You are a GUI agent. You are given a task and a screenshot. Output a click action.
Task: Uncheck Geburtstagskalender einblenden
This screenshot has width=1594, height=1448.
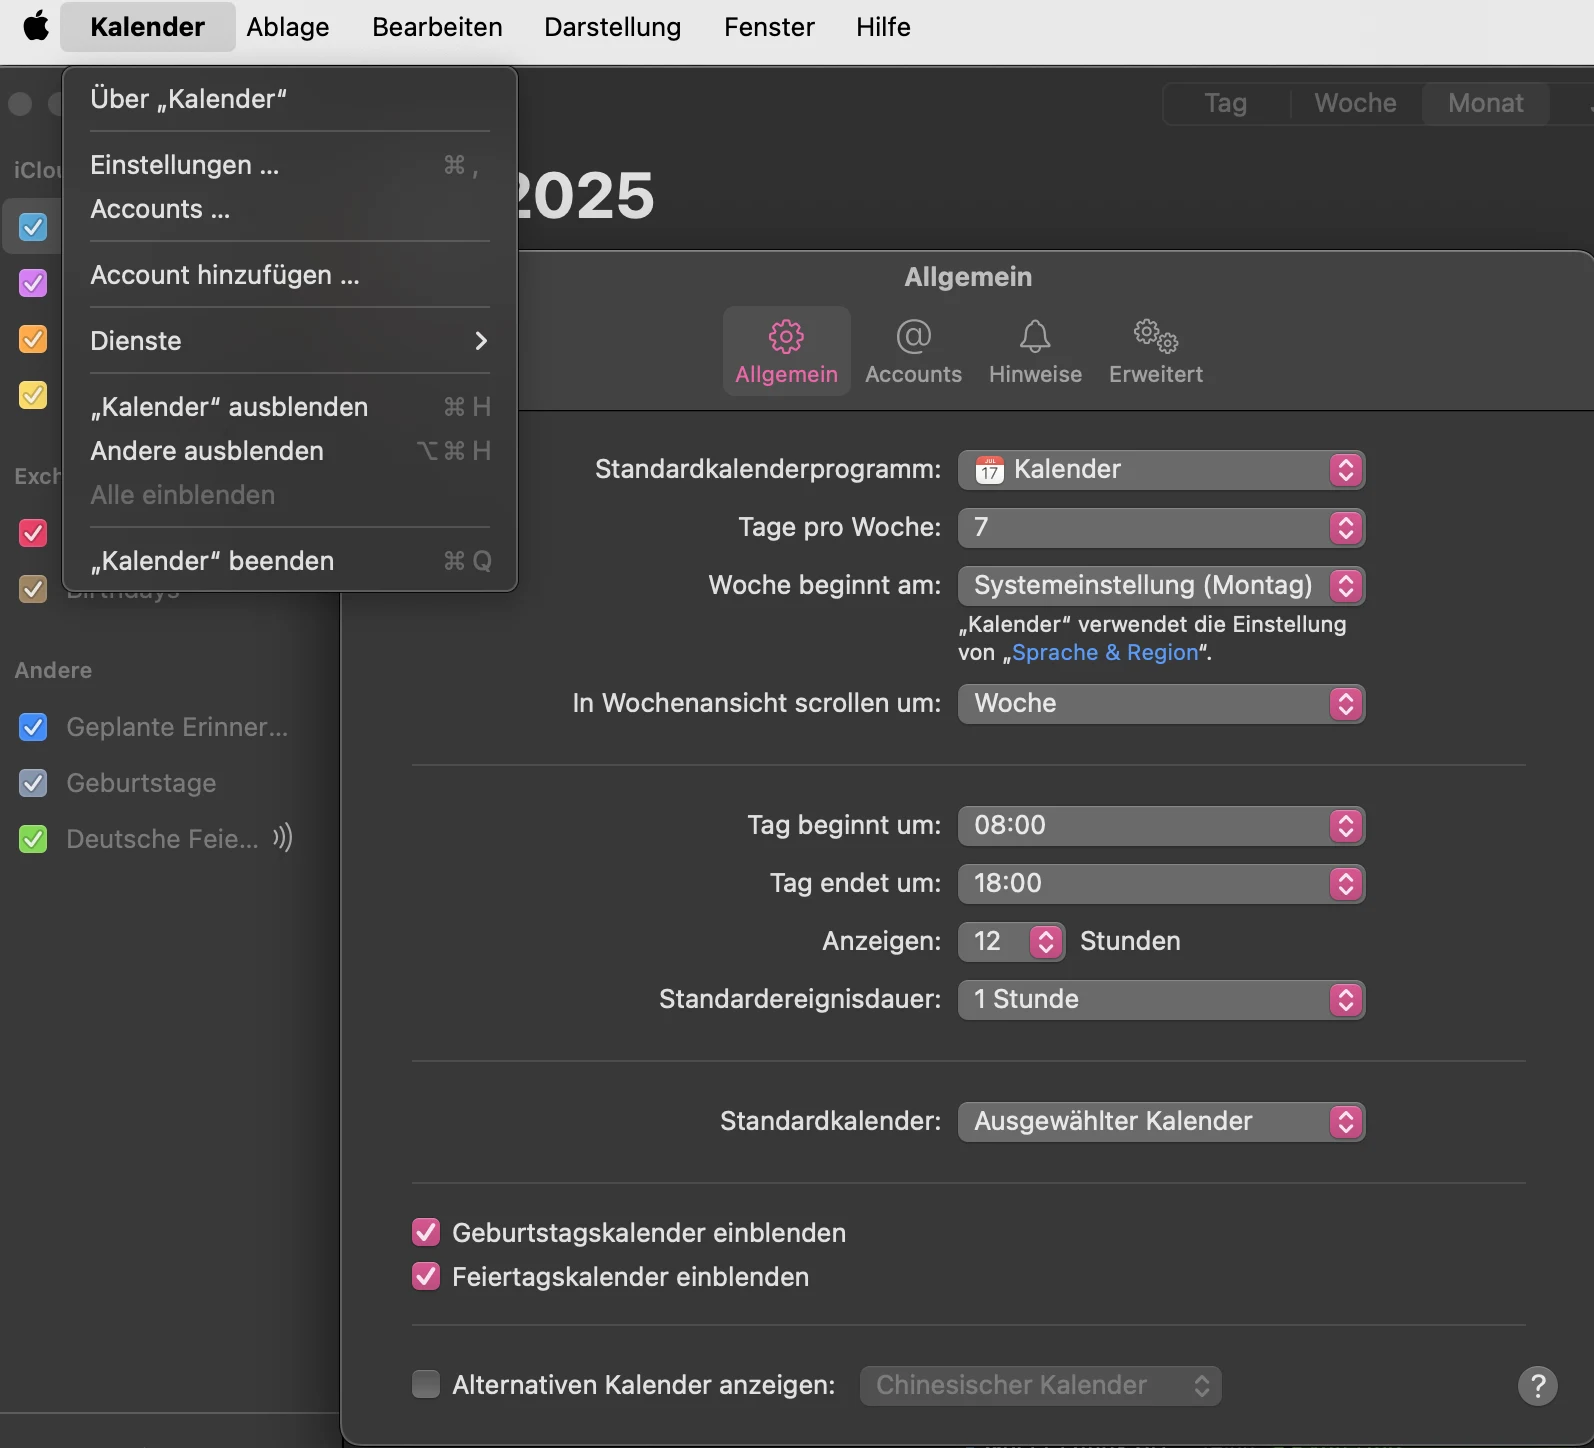[426, 1232]
